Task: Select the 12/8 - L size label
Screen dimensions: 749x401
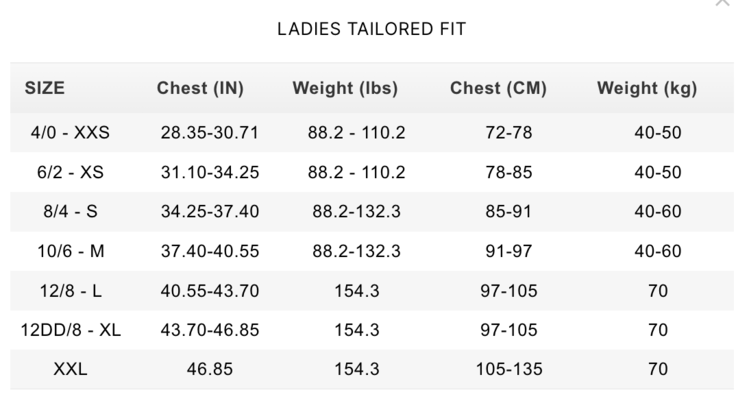Action: (70, 291)
